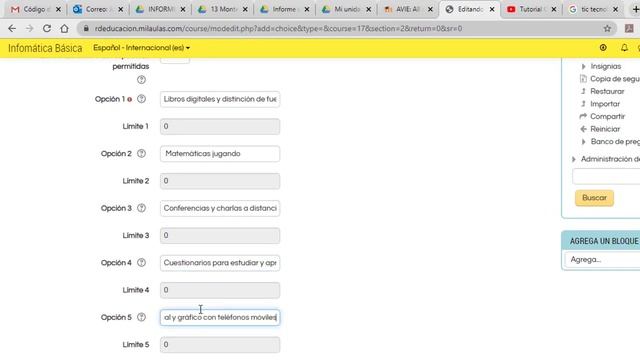Click the Restaurar arrow icon
Viewport: 640px width, 360px height.
pos(583,91)
